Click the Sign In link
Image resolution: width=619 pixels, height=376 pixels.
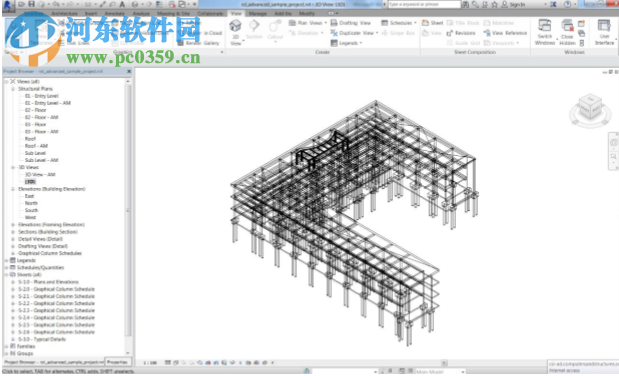point(517,4)
